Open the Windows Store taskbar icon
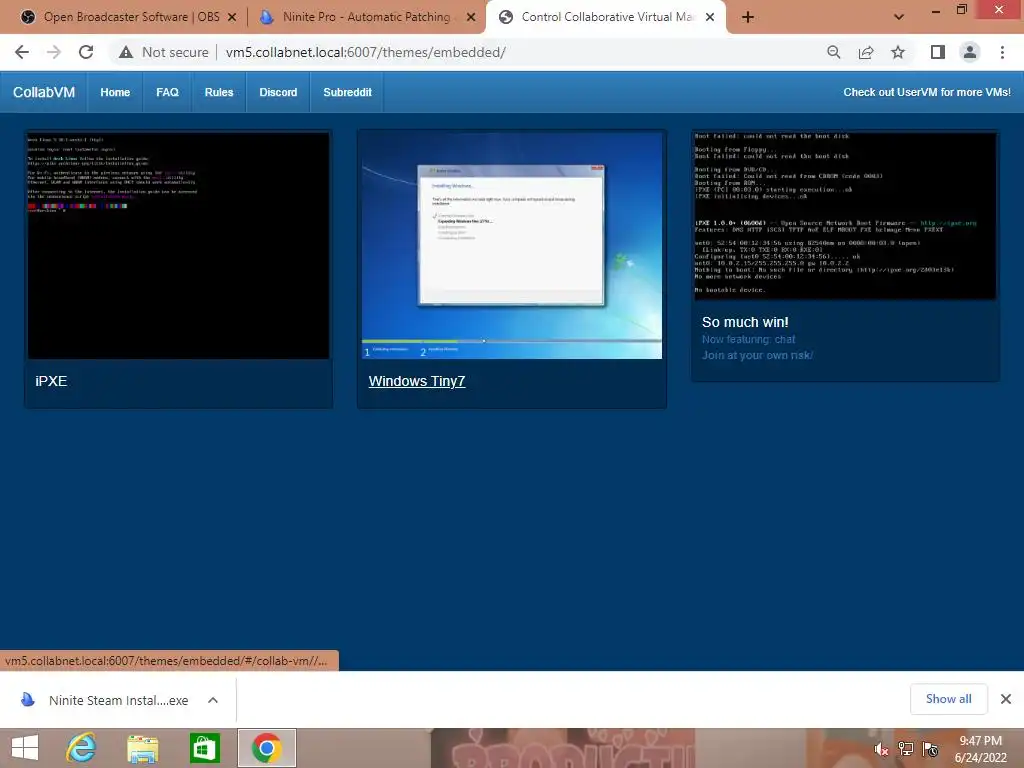The image size is (1024, 768). coord(204,748)
